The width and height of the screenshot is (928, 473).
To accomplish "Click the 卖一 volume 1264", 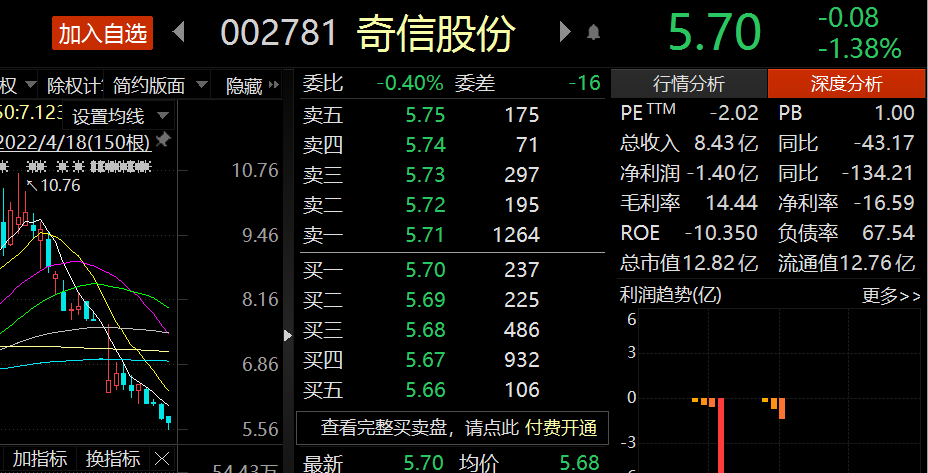I will [x=516, y=235].
